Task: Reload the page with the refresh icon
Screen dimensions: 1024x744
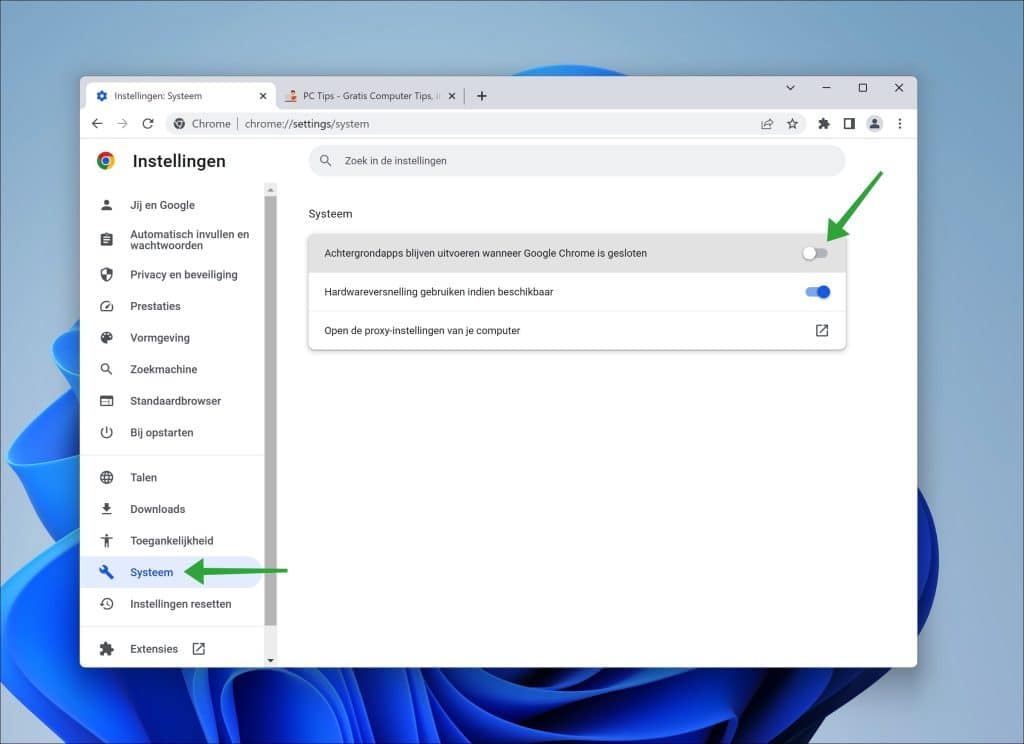Action: point(147,123)
